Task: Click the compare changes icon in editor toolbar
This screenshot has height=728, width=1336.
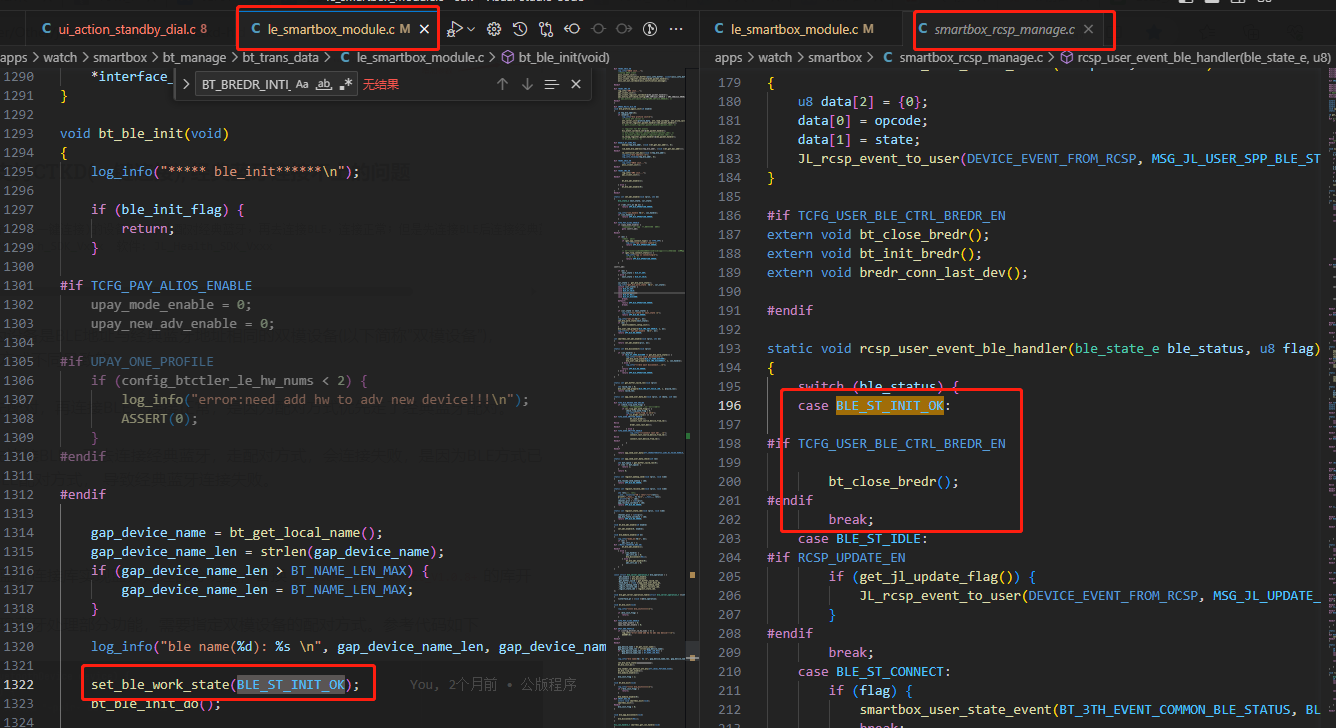Action: tap(546, 29)
